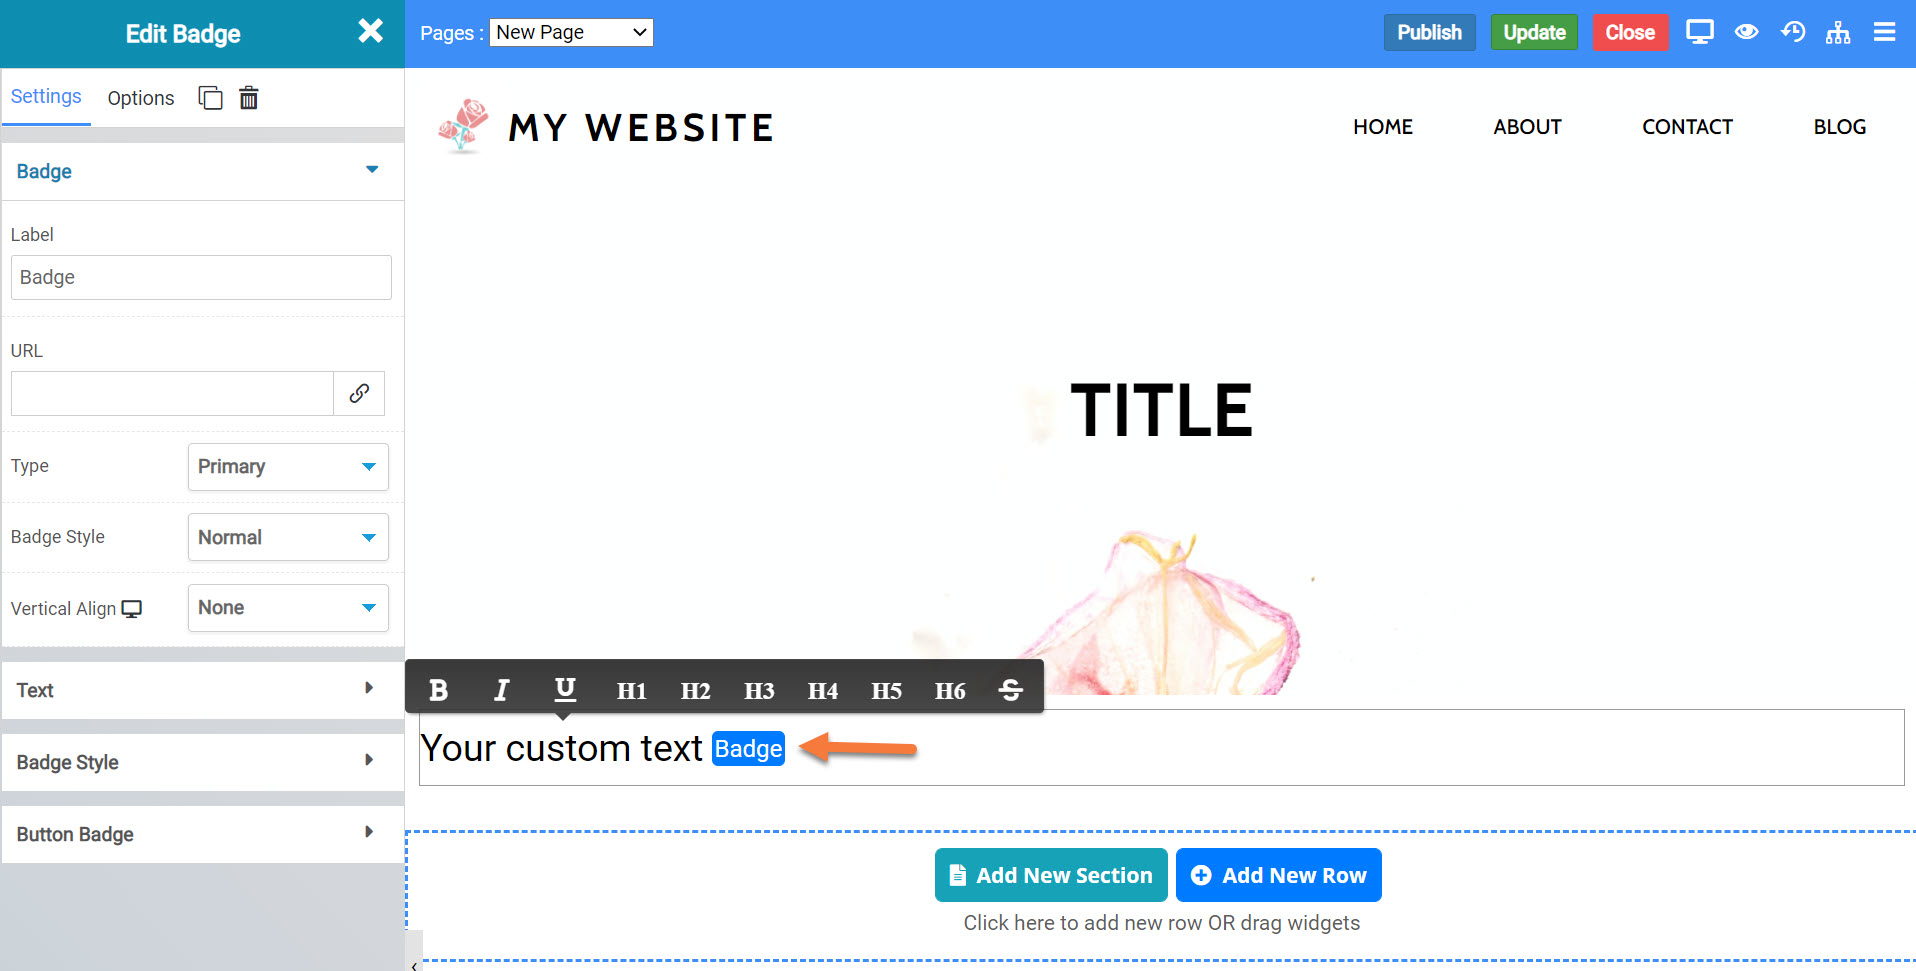Image resolution: width=1916 pixels, height=971 pixels.
Task: Open the Type dropdown set to Primary
Action: pyautogui.click(x=288, y=467)
